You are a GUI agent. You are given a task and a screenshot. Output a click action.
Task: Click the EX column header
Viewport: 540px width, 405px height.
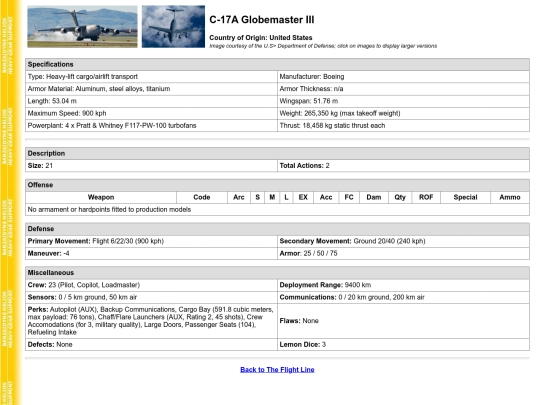tap(303, 197)
